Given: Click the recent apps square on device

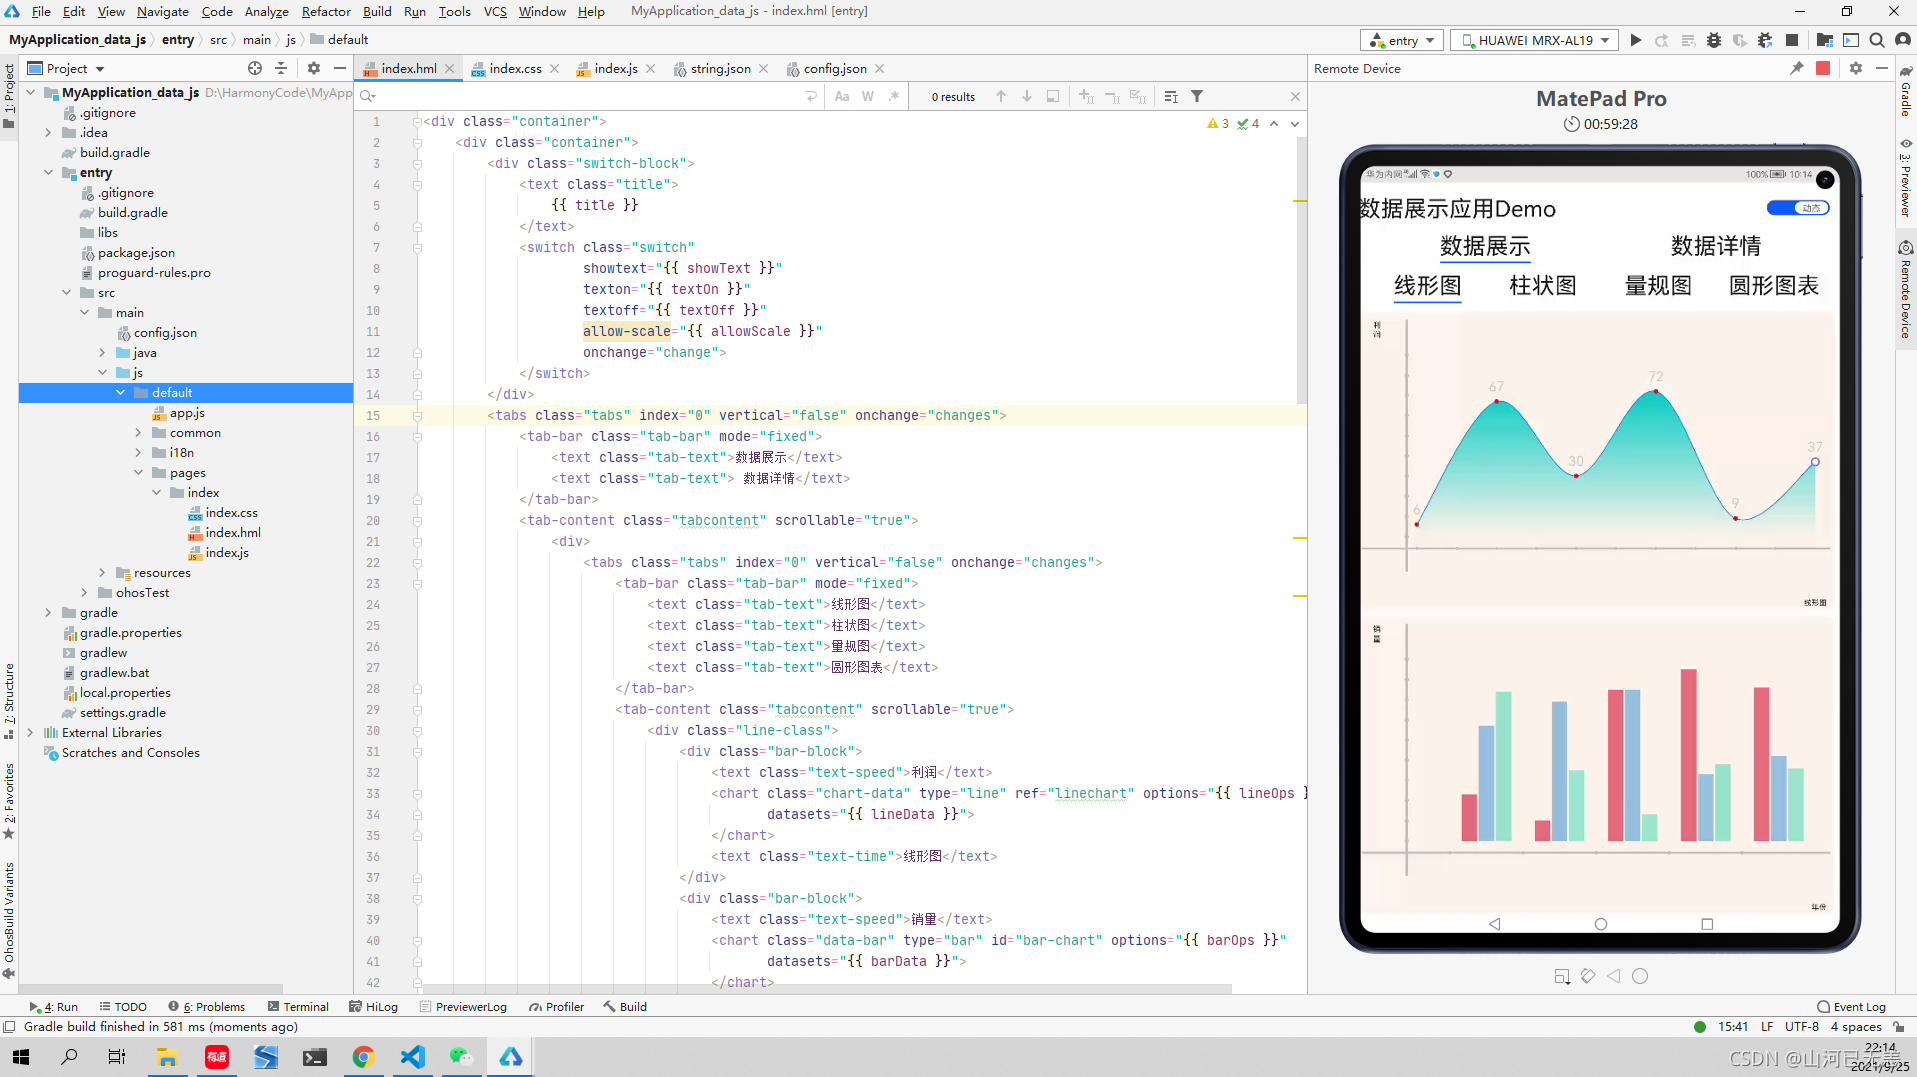Looking at the screenshot, I should coord(1707,924).
